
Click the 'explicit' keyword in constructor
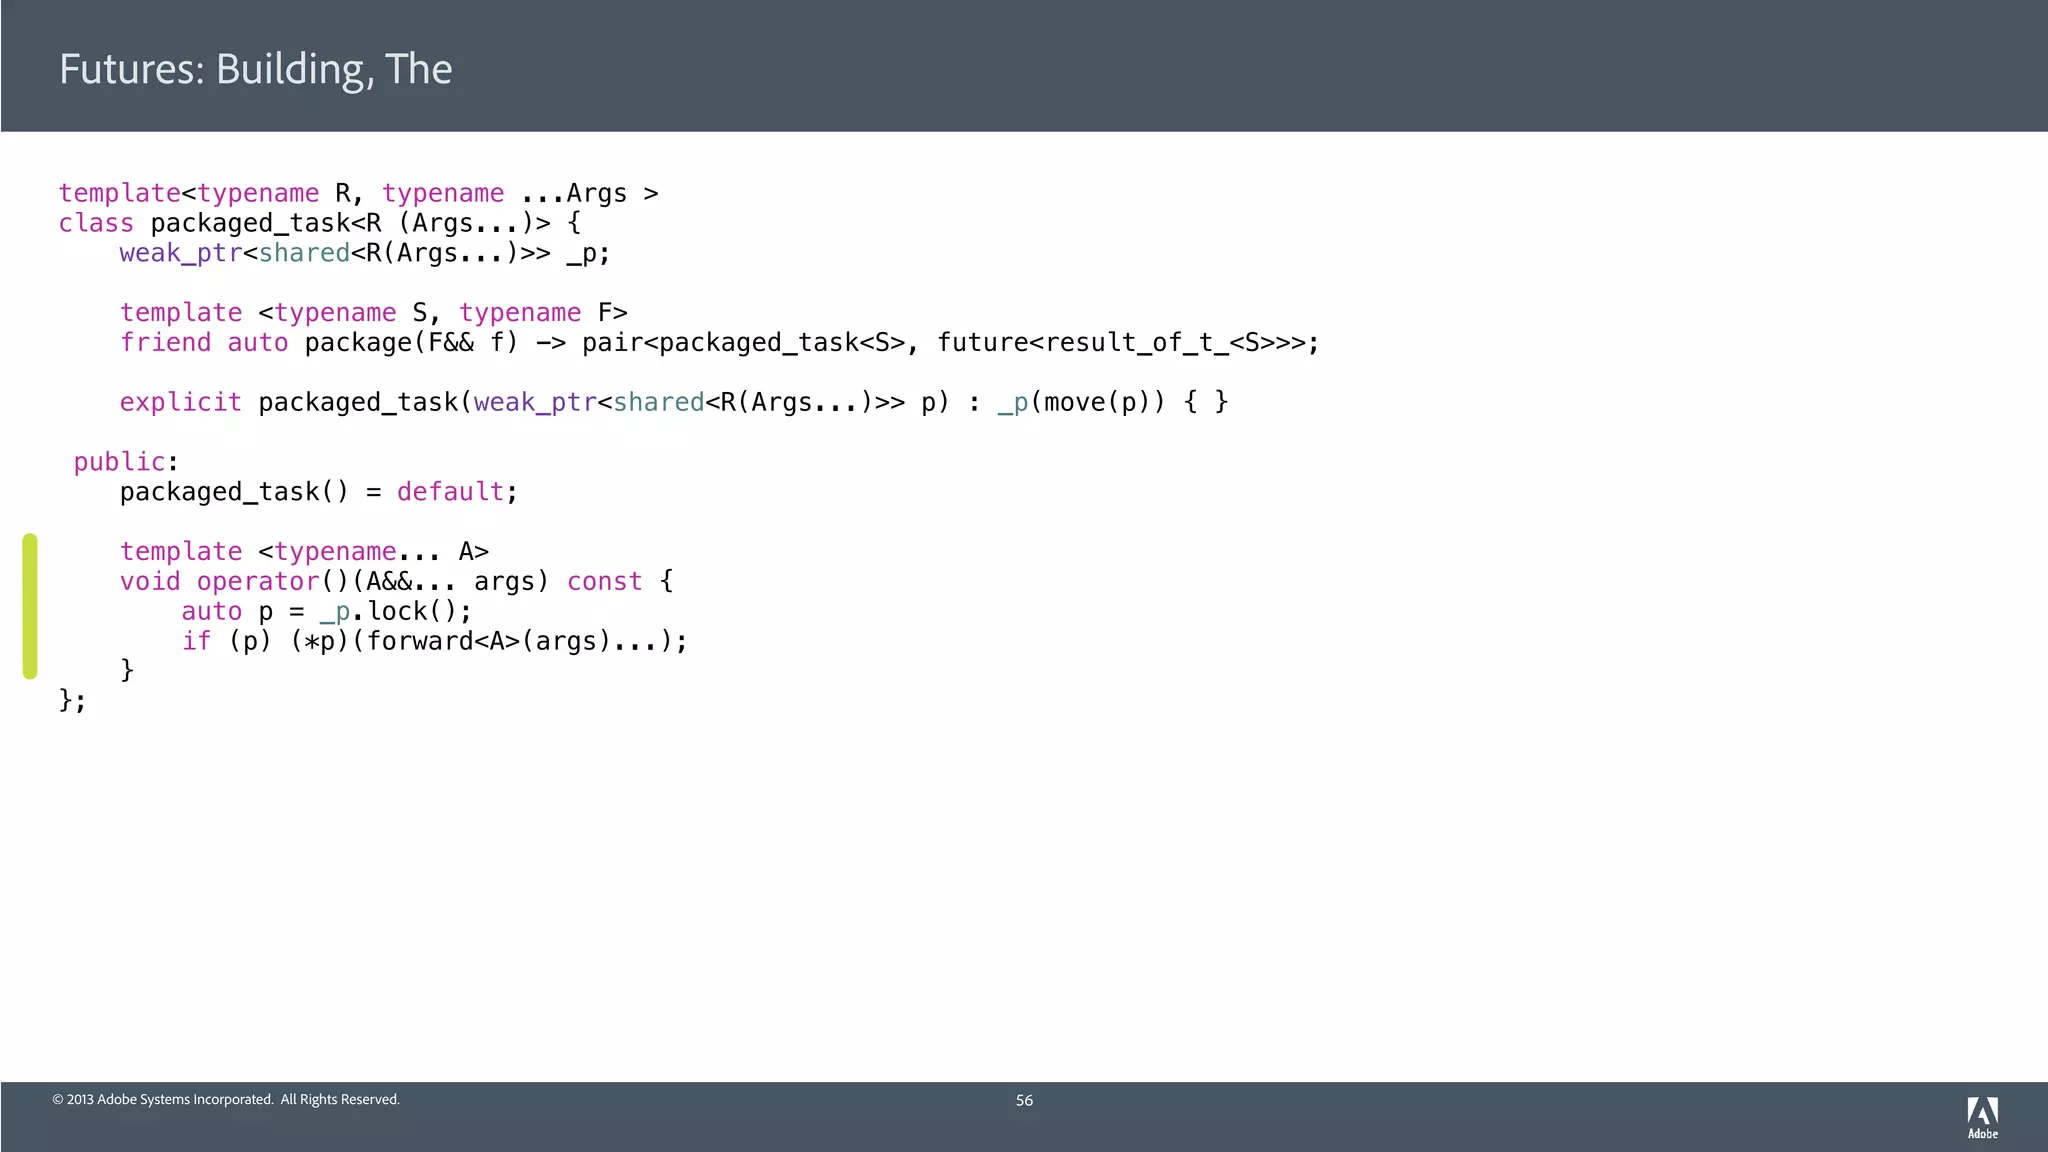pos(180,402)
